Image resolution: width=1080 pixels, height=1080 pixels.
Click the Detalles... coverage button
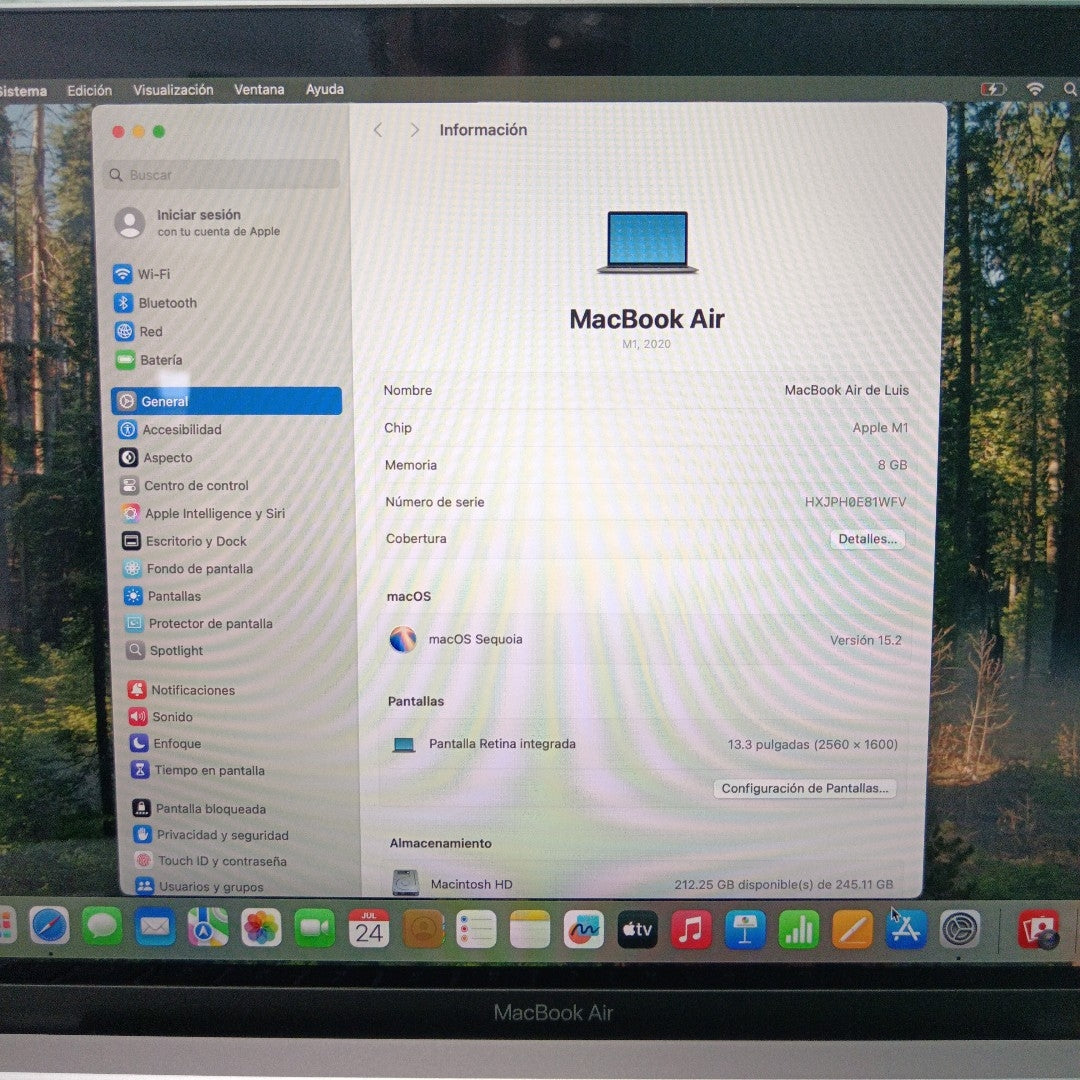click(x=867, y=539)
